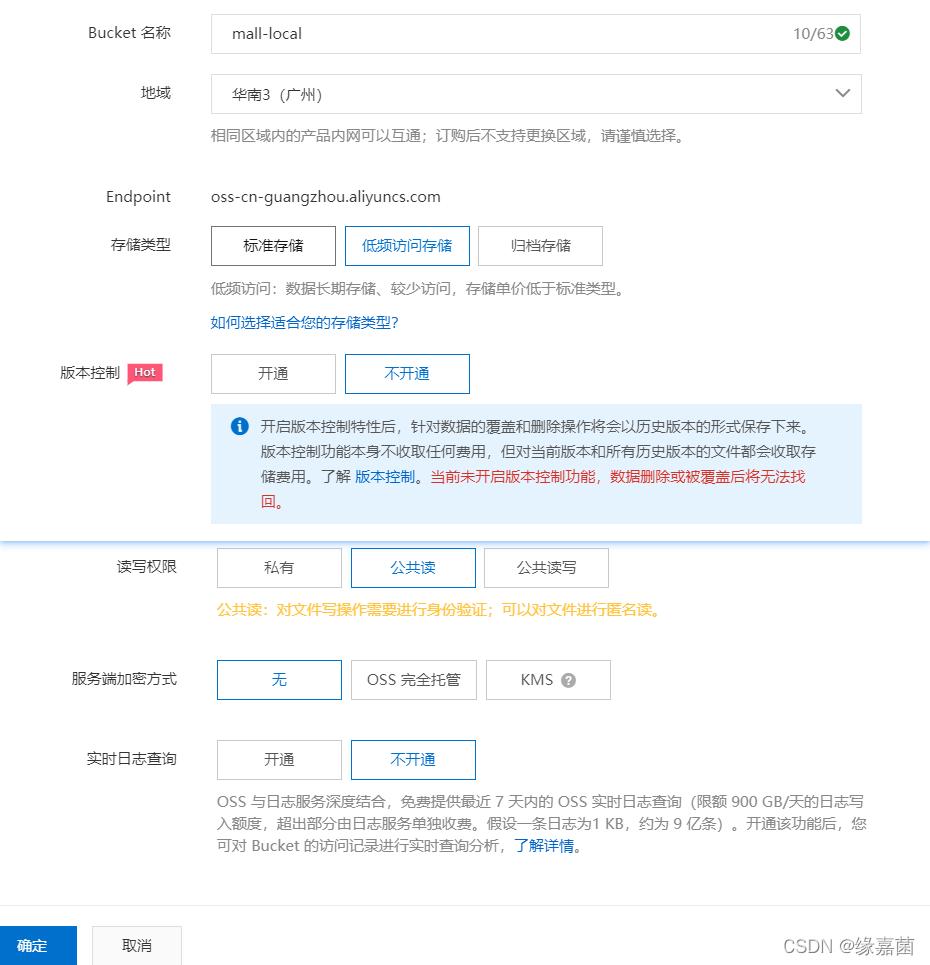Screen dimensions: 930x965
Task: Select KMS encryption option
Action: tap(548, 680)
